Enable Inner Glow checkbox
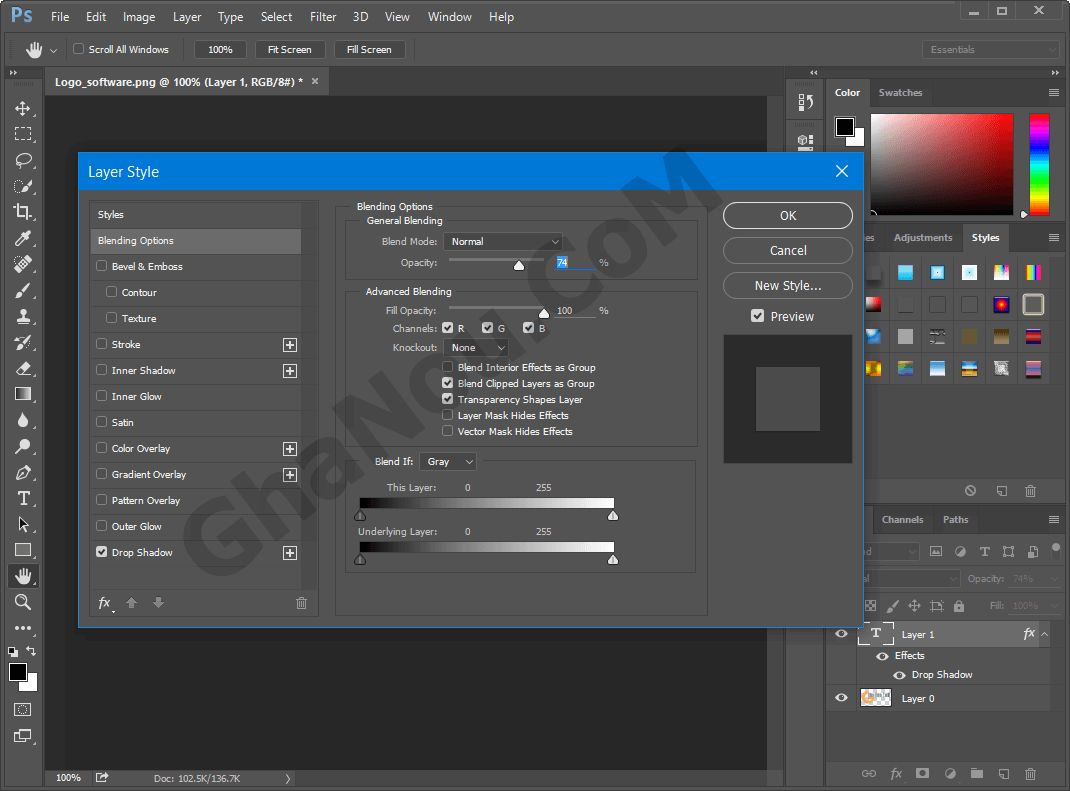The image size is (1070, 791). 102,396
